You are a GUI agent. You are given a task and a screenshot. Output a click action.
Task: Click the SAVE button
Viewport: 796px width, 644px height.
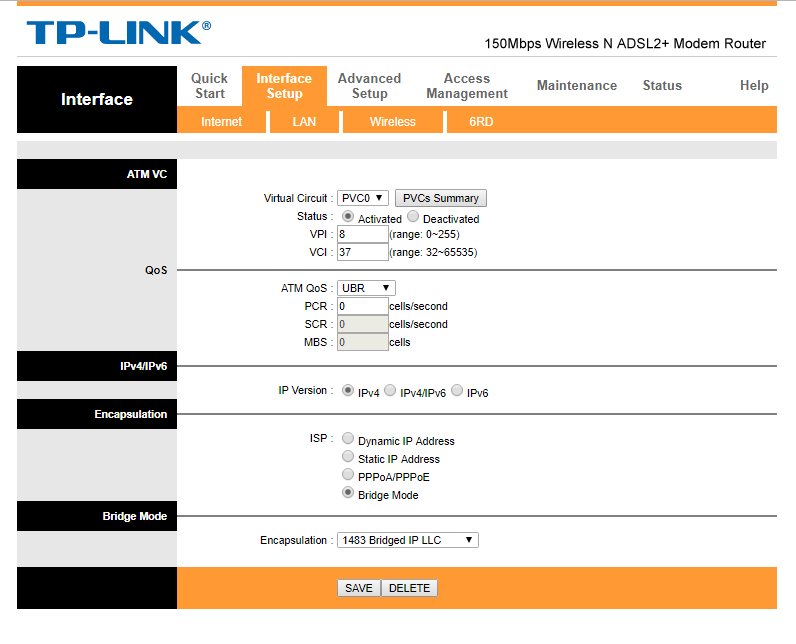[359, 588]
